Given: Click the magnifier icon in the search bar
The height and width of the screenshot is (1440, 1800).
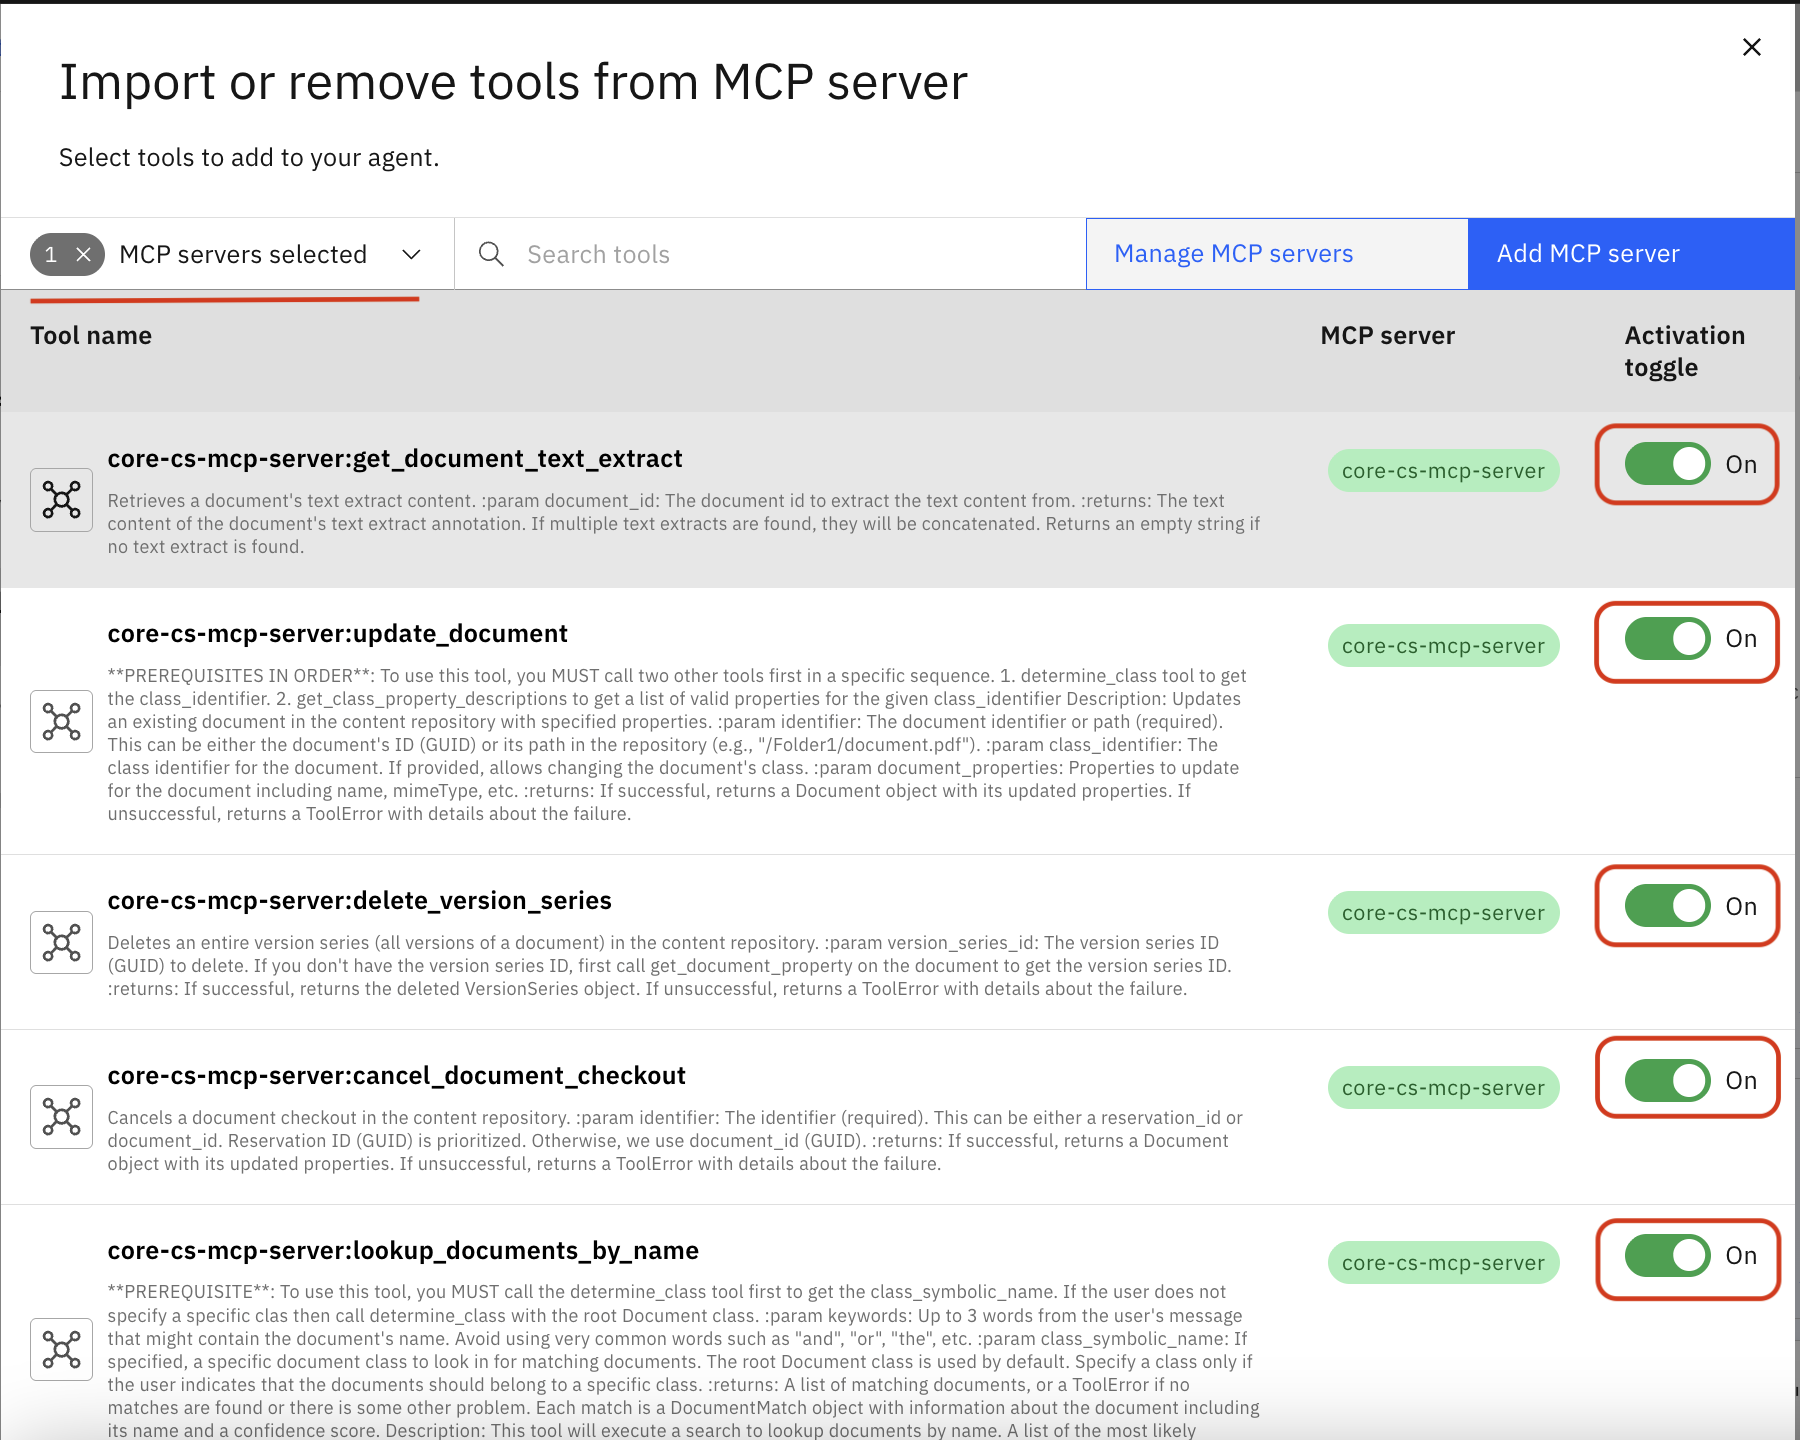Looking at the screenshot, I should pos(491,254).
